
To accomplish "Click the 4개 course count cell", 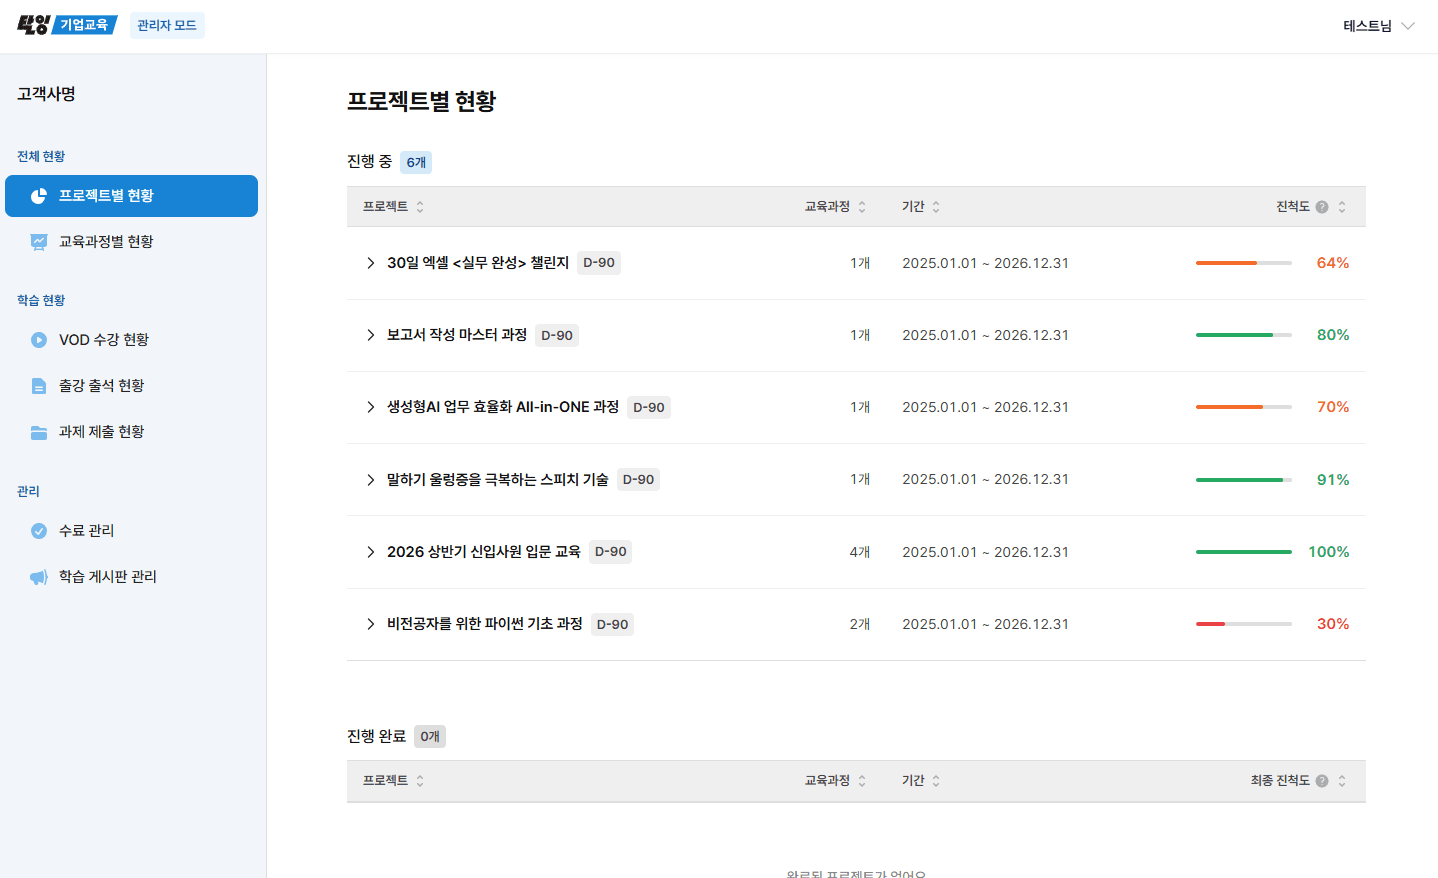I will [x=860, y=552].
